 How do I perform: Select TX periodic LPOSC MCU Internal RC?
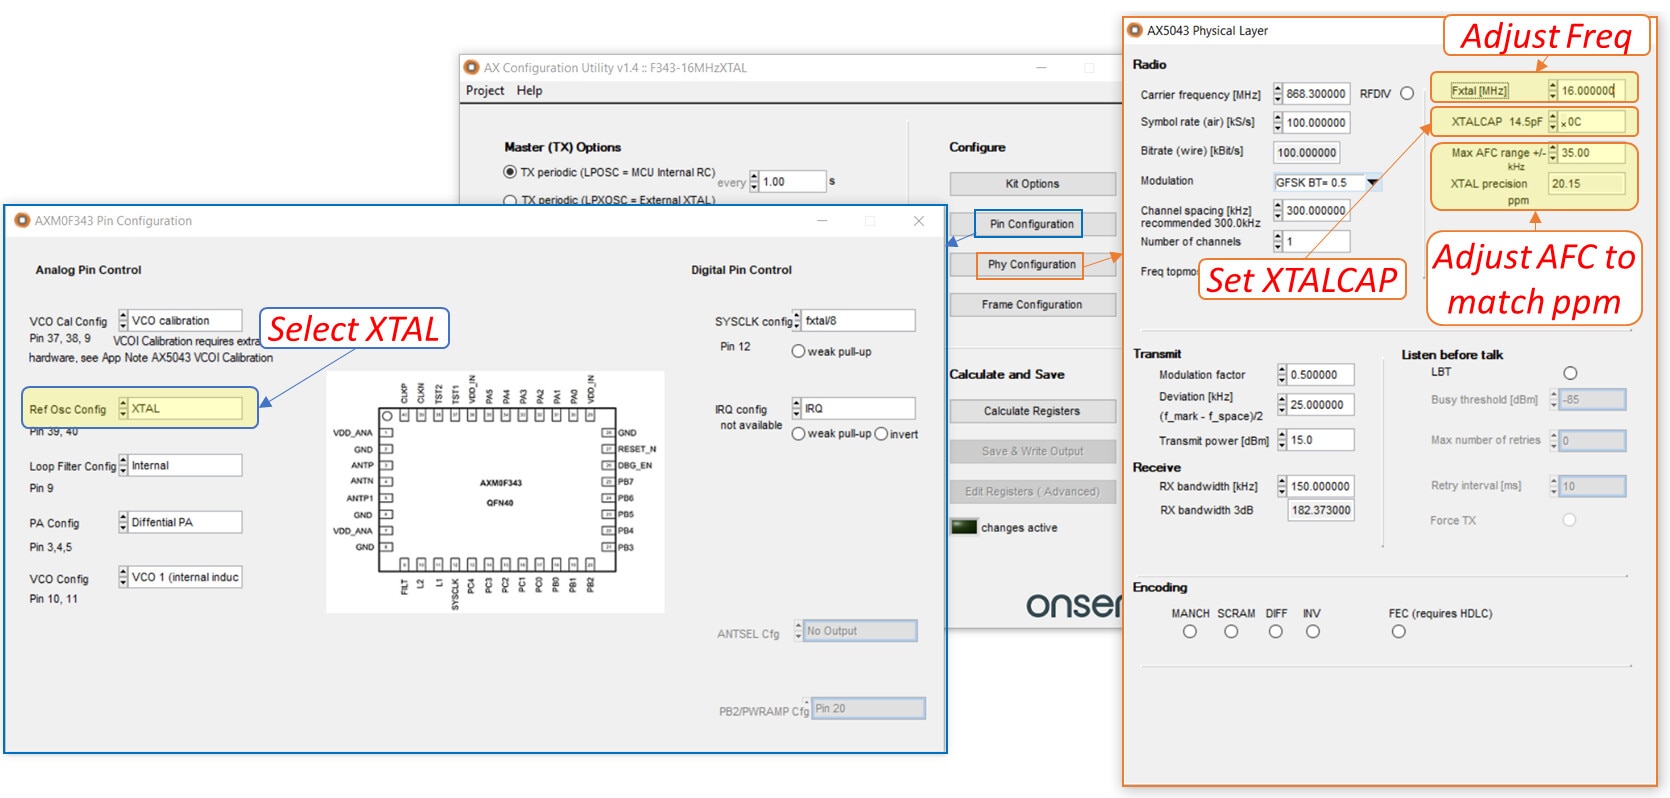click(x=510, y=172)
